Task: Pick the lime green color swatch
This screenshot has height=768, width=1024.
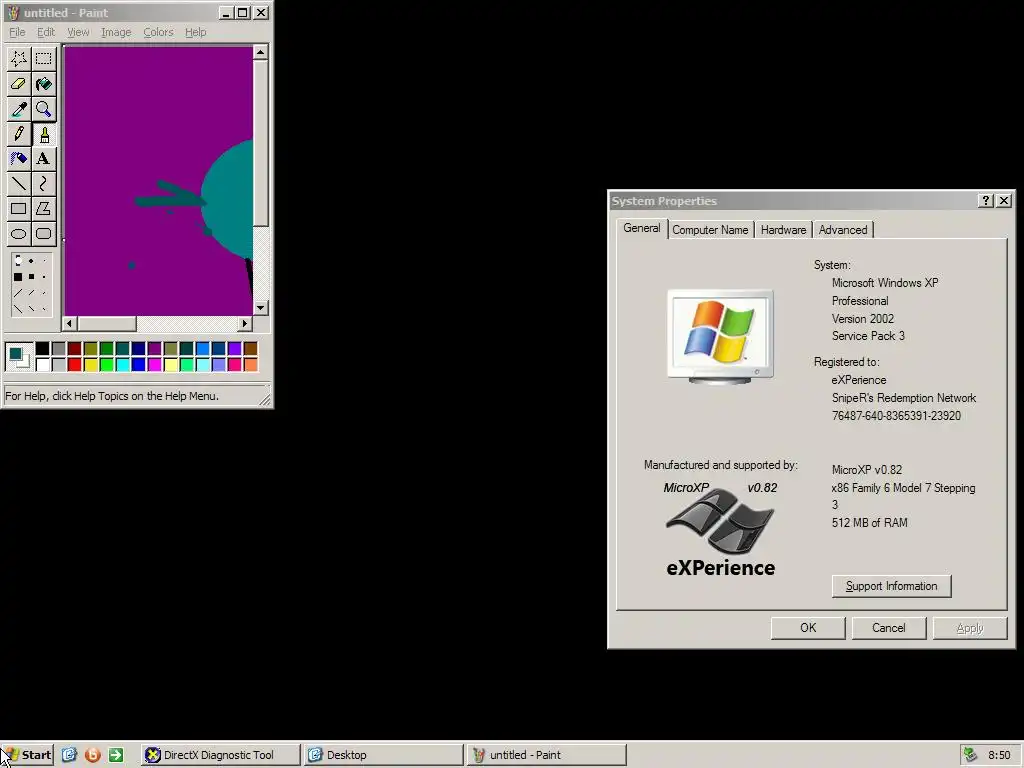Action: coord(106,364)
